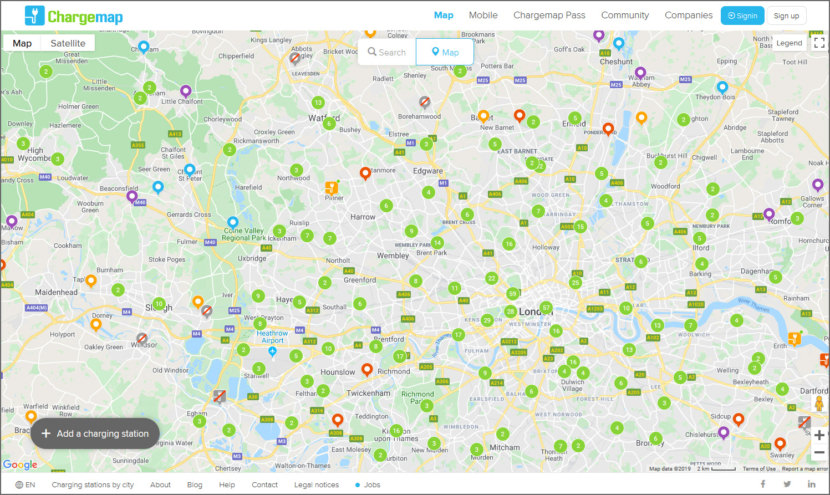
Task: Click the blue pin near Colne Valley Regional Park
Action: [x=232, y=222]
